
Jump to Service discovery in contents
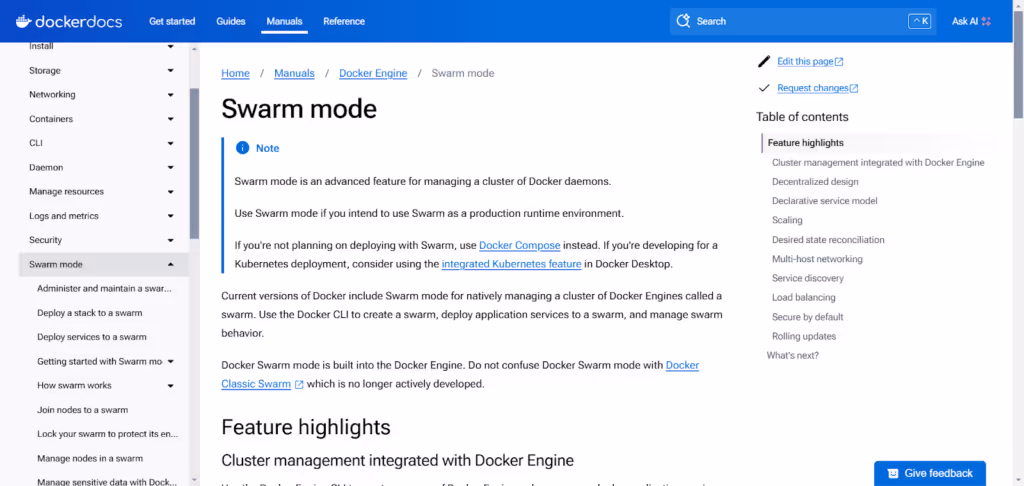tap(808, 278)
